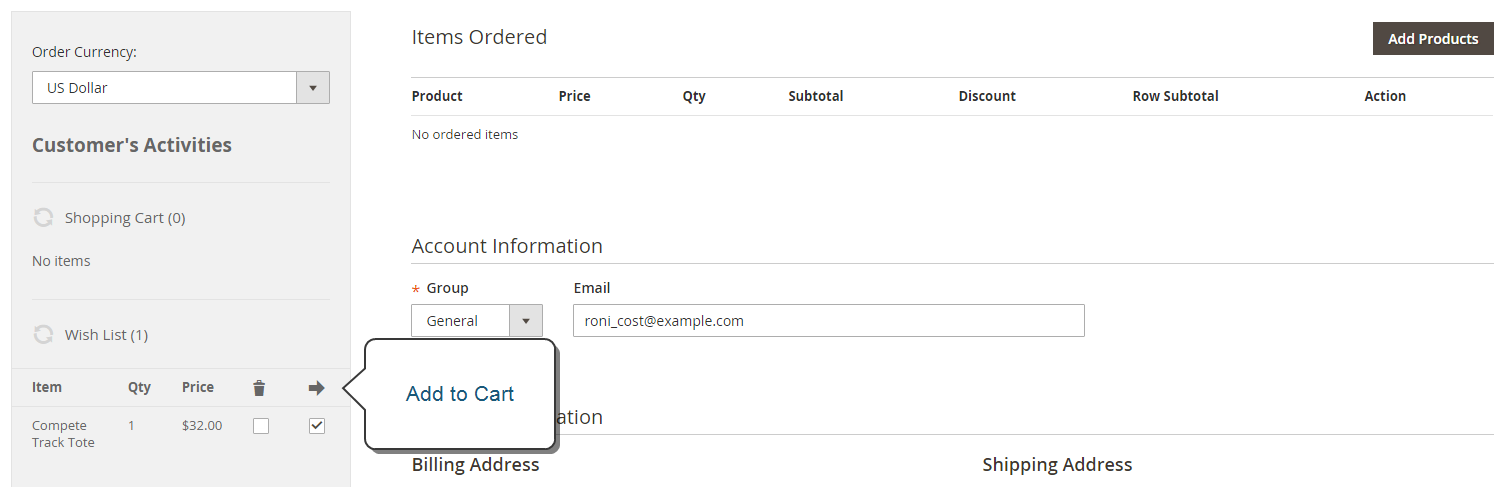Click the Discount column header
The image size is (1506, 487).
click(987, 96)
